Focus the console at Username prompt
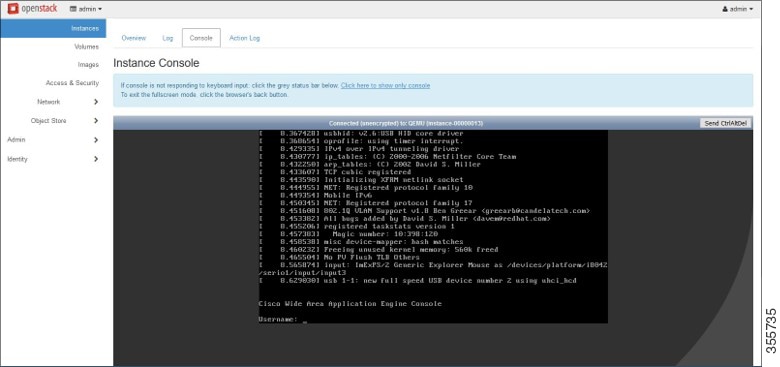Screen dimensions: 780x367 coord(283,319)
